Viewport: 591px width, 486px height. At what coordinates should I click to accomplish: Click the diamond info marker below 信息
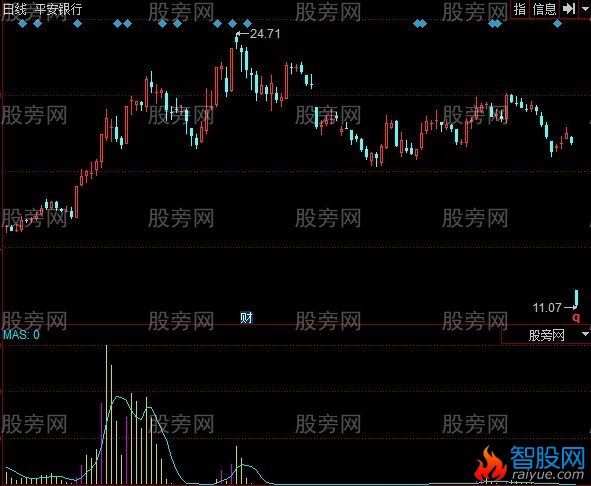pos(557,24)
